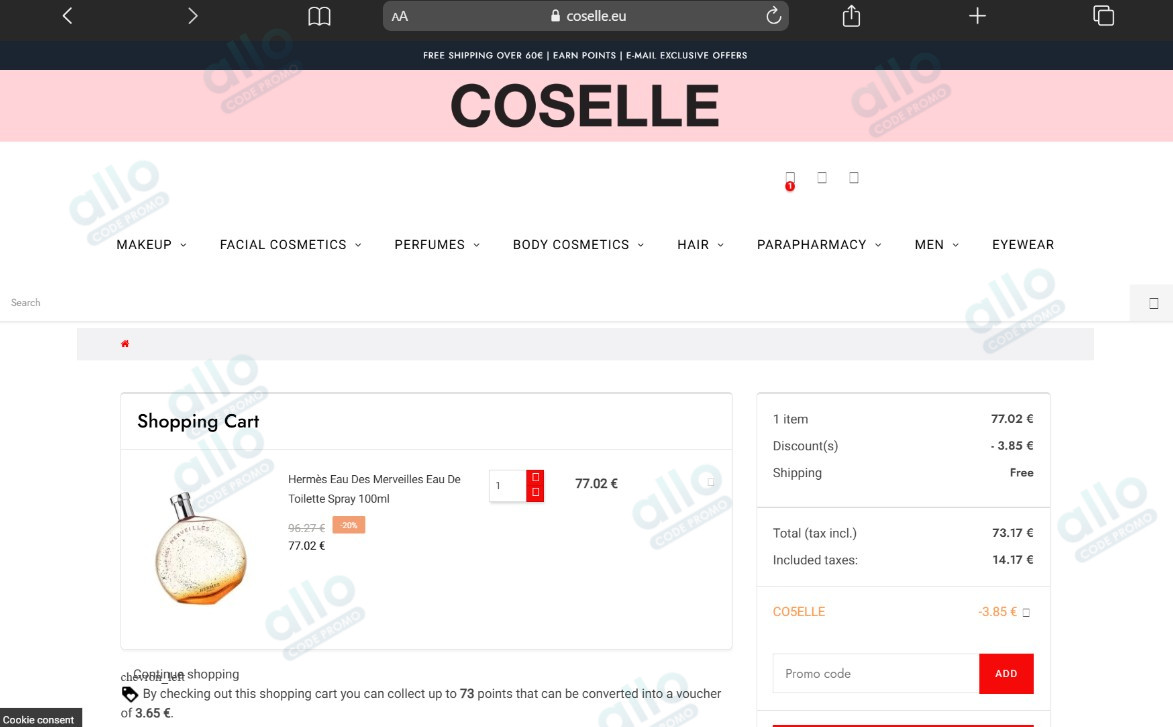Decrease quantity with the lower stepper arrow
Image resolution: width=1173 pixels, height=727 pixels.
click(536, 492)
